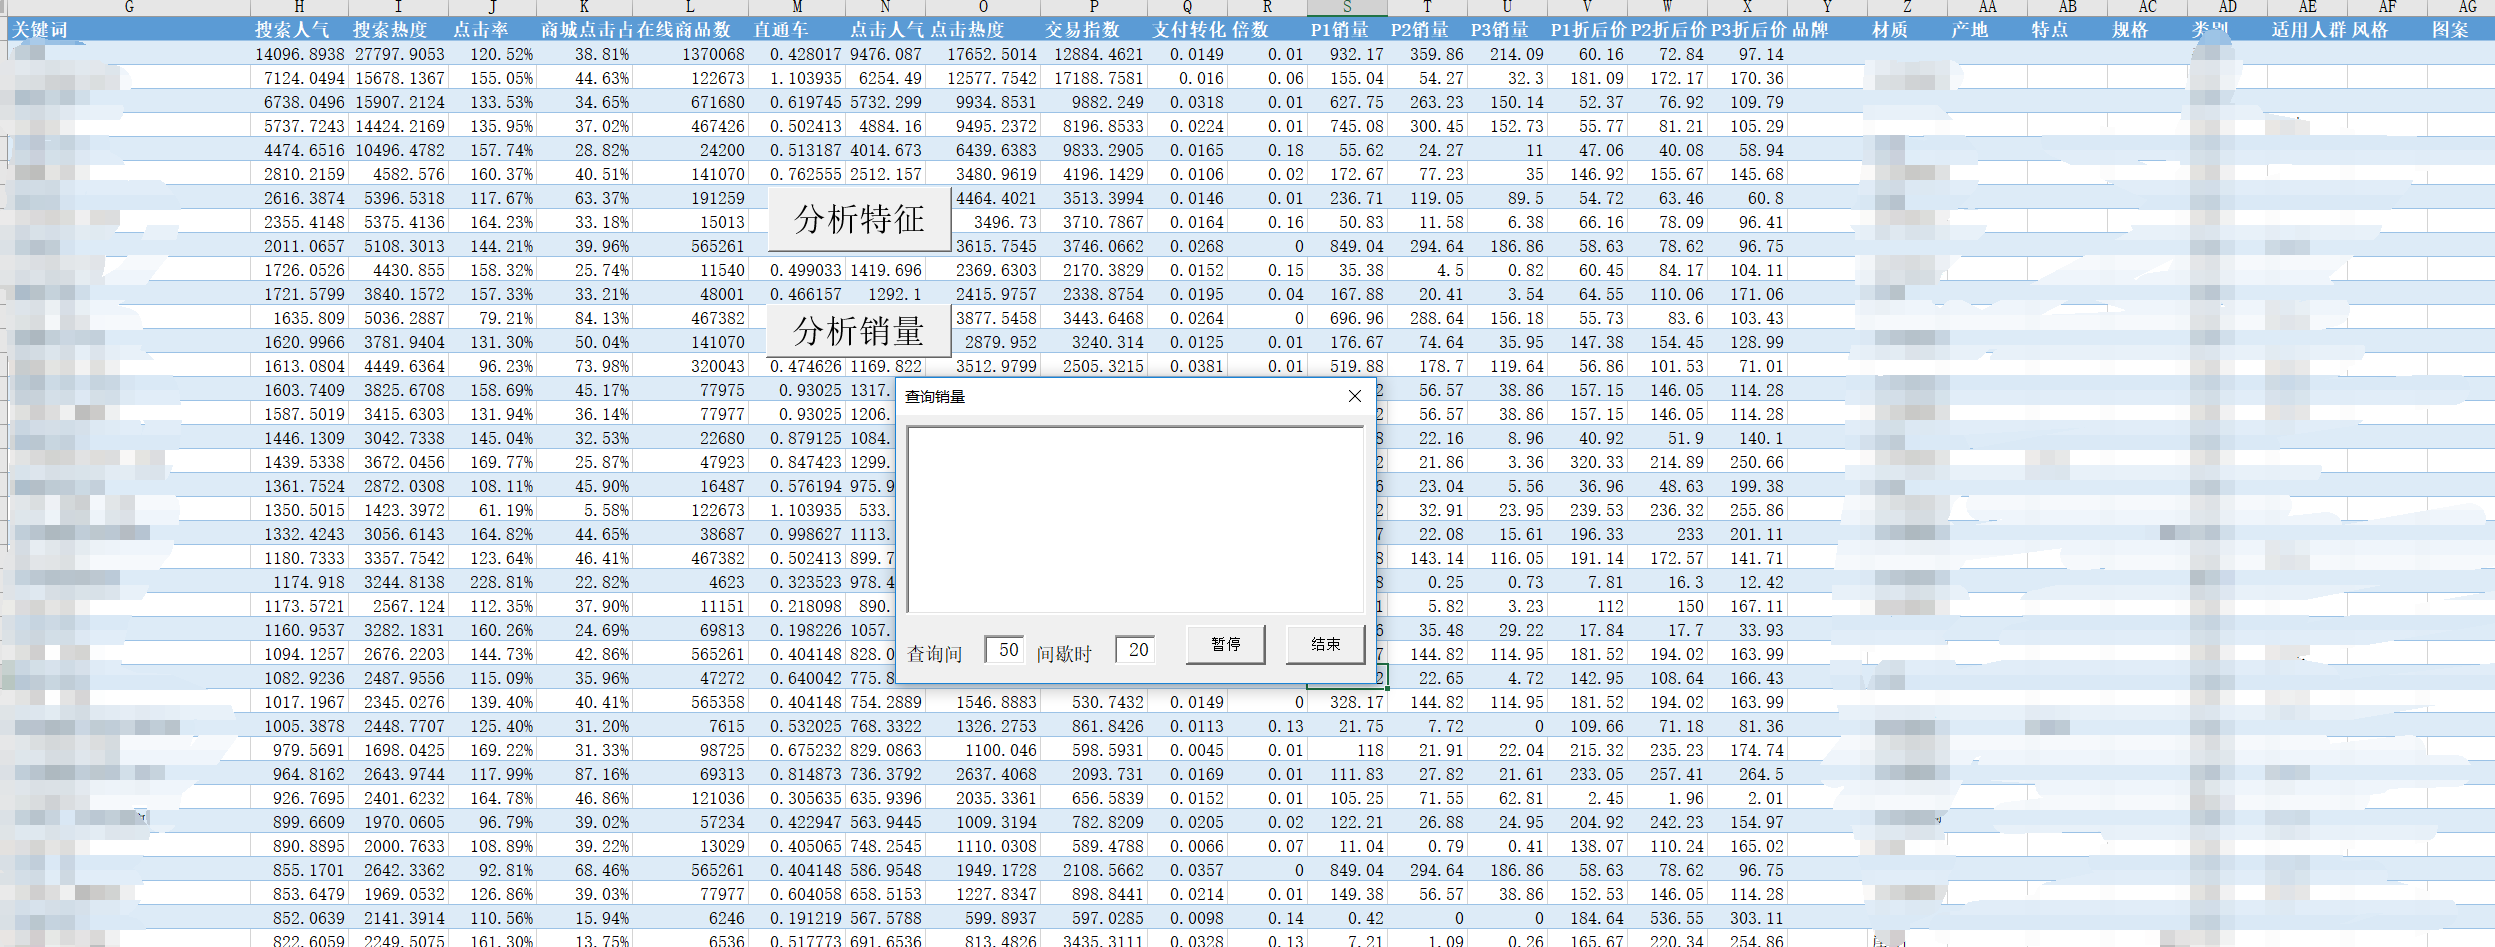Select cell with value 121036
This screenshot has width=2495, height=947.
coord(690,798)
